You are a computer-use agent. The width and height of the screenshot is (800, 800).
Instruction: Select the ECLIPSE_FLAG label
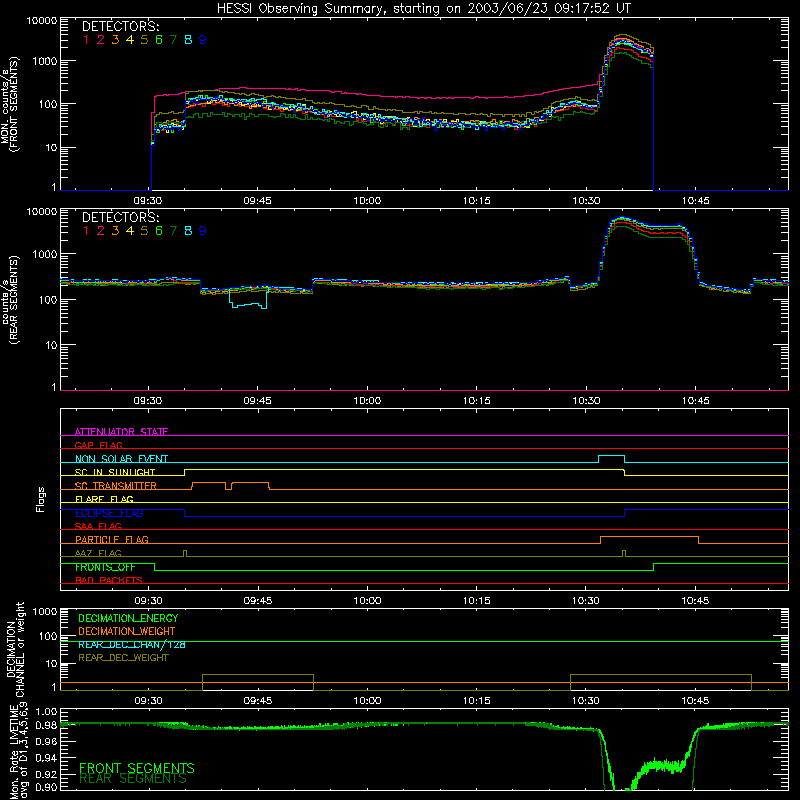(109, 513)
